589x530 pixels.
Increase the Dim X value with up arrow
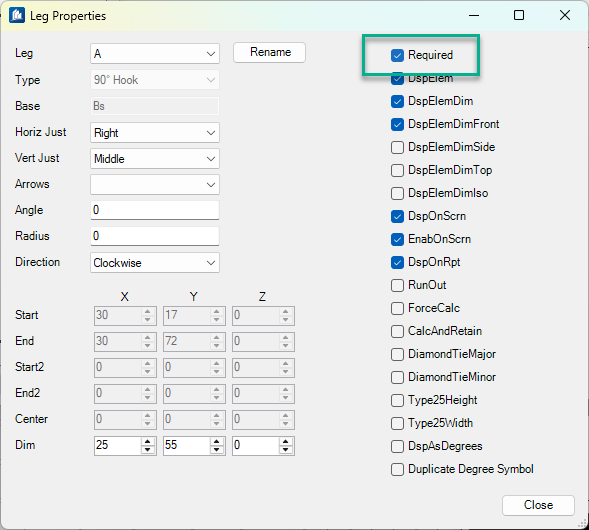[148, 442]
